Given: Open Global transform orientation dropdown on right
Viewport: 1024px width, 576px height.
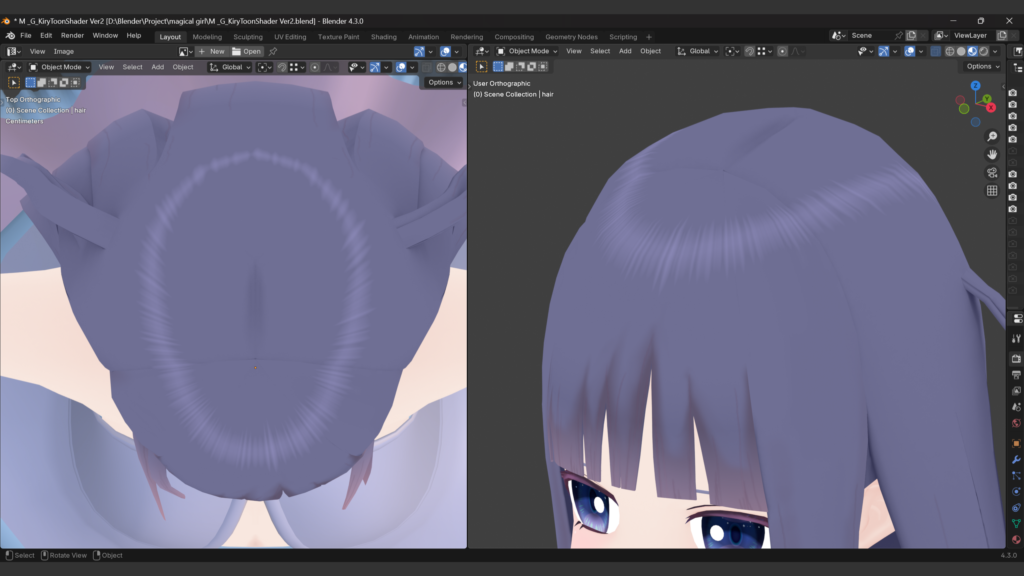Looking at the screenshot, I should pos(698,51).
